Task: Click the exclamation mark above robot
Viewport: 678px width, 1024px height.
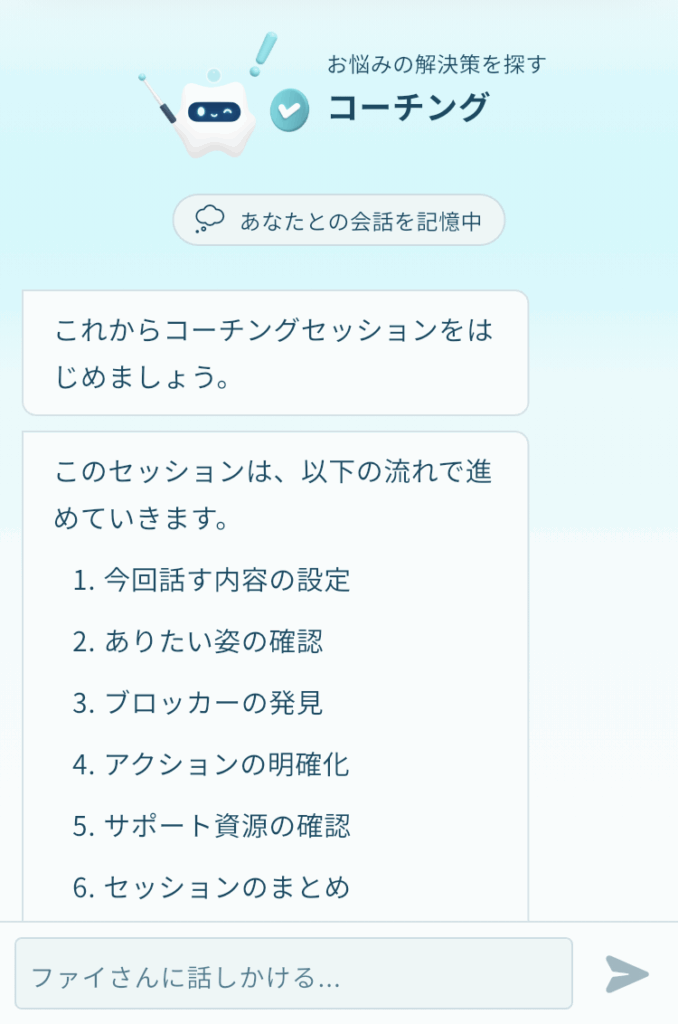Action: click(x=264, y=54)
